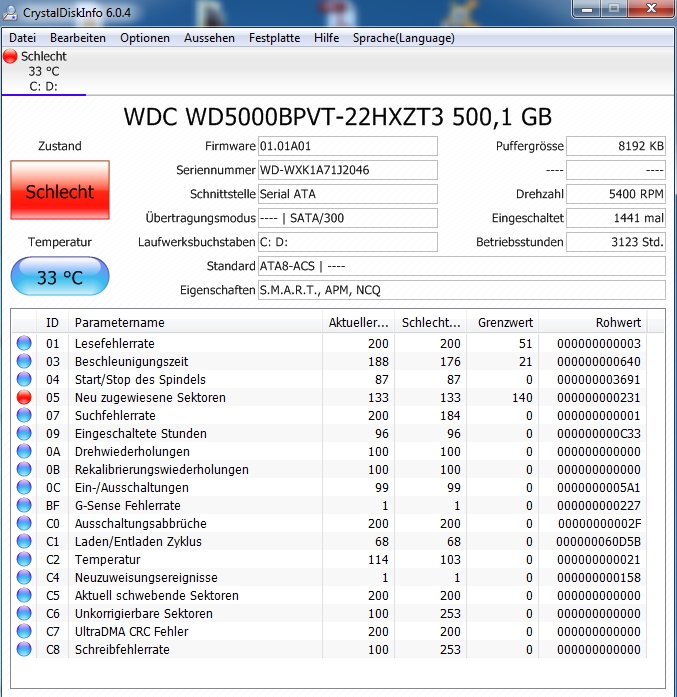Image resolution: width=677 pixels, height=697 pixels.
Task: Open the Aussehen menu
Action: click(209, 38)
